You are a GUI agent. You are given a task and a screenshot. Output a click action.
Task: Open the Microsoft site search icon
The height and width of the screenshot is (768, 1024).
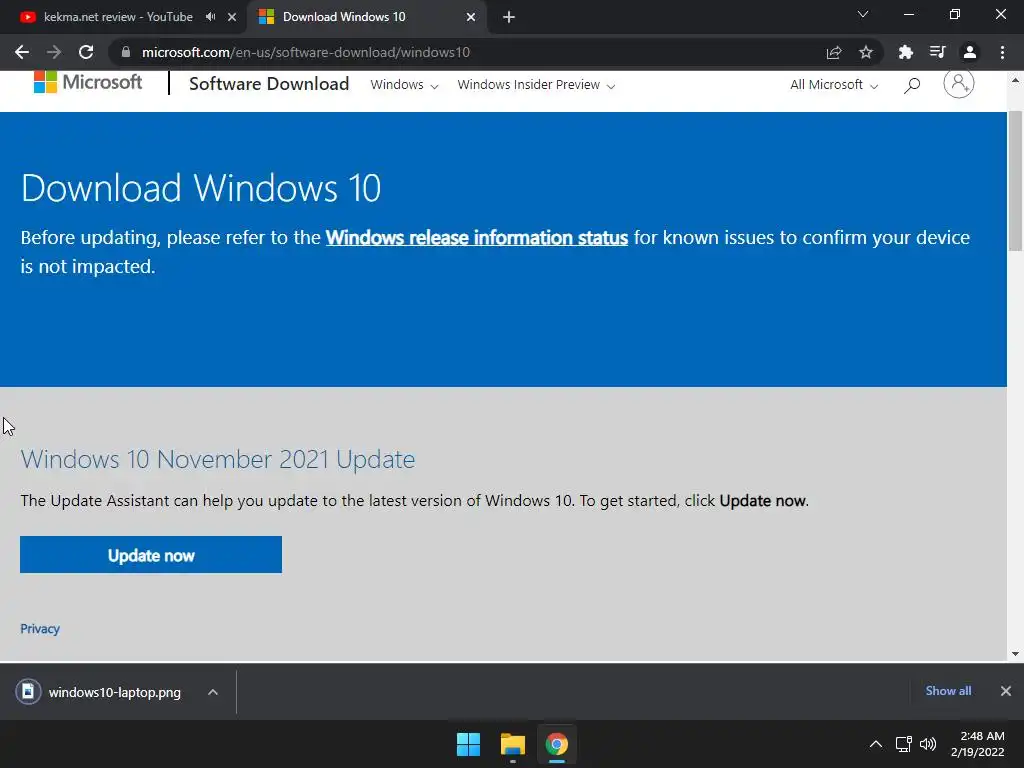[912, 85]
